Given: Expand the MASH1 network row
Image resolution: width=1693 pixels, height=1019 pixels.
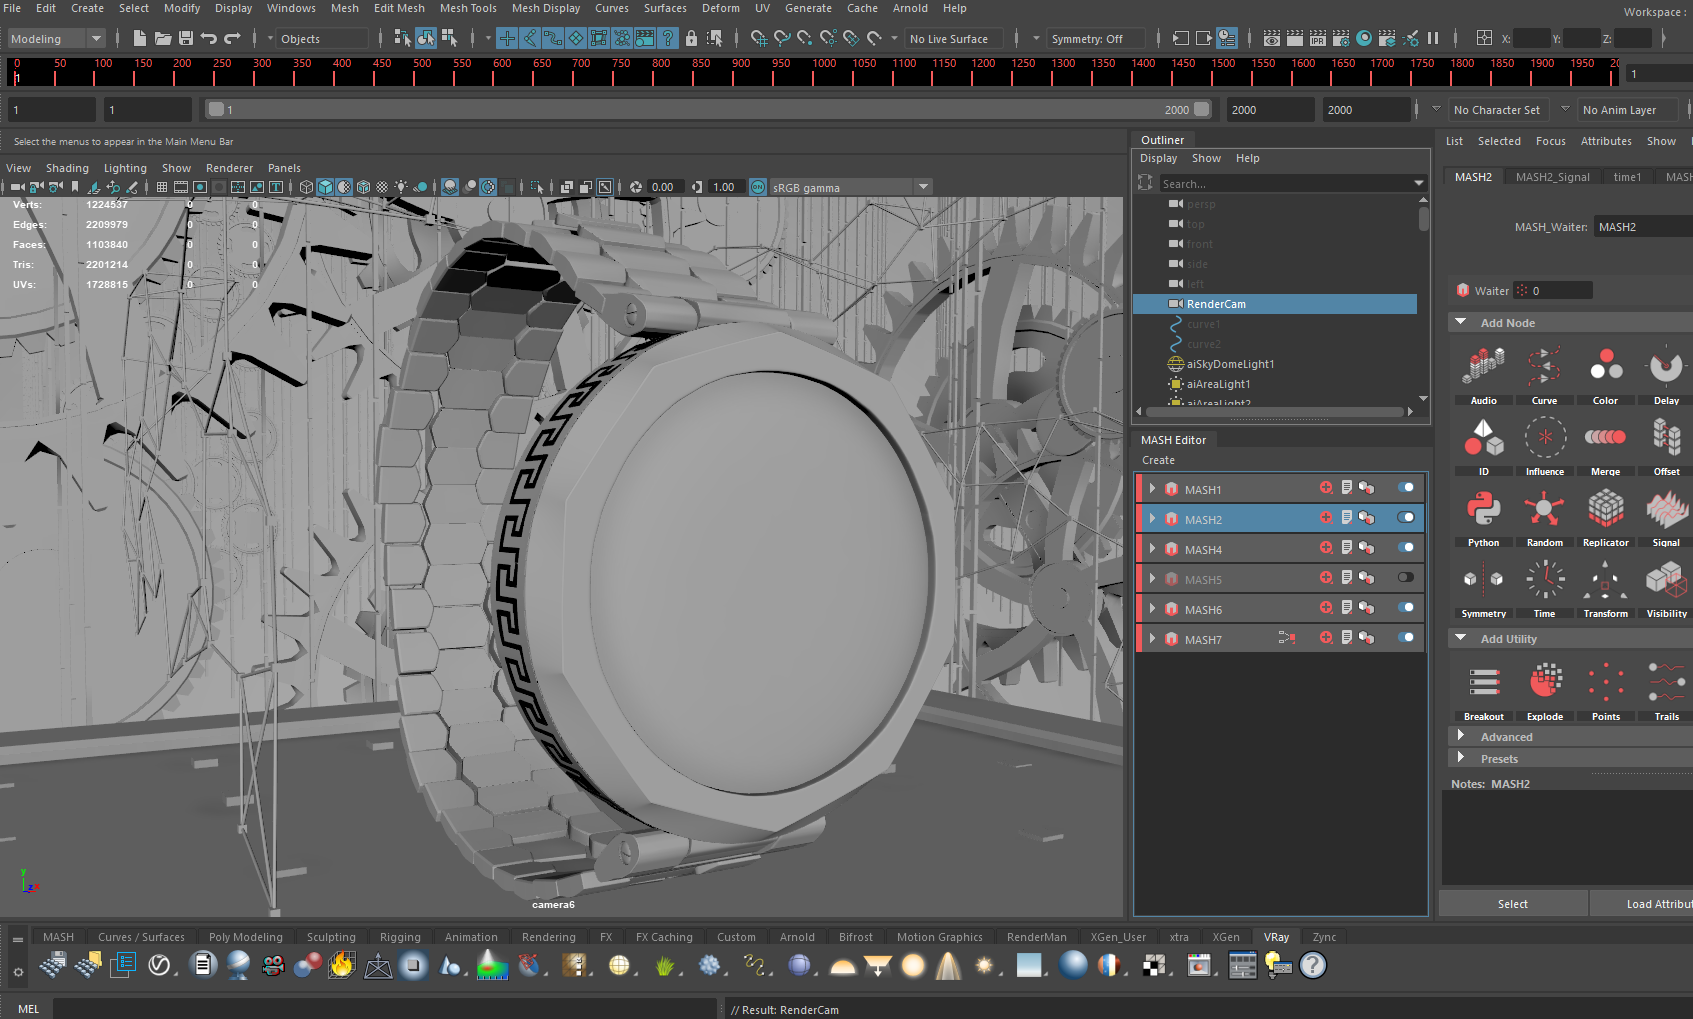Looking at the screenshot, I should (1153, 489).
